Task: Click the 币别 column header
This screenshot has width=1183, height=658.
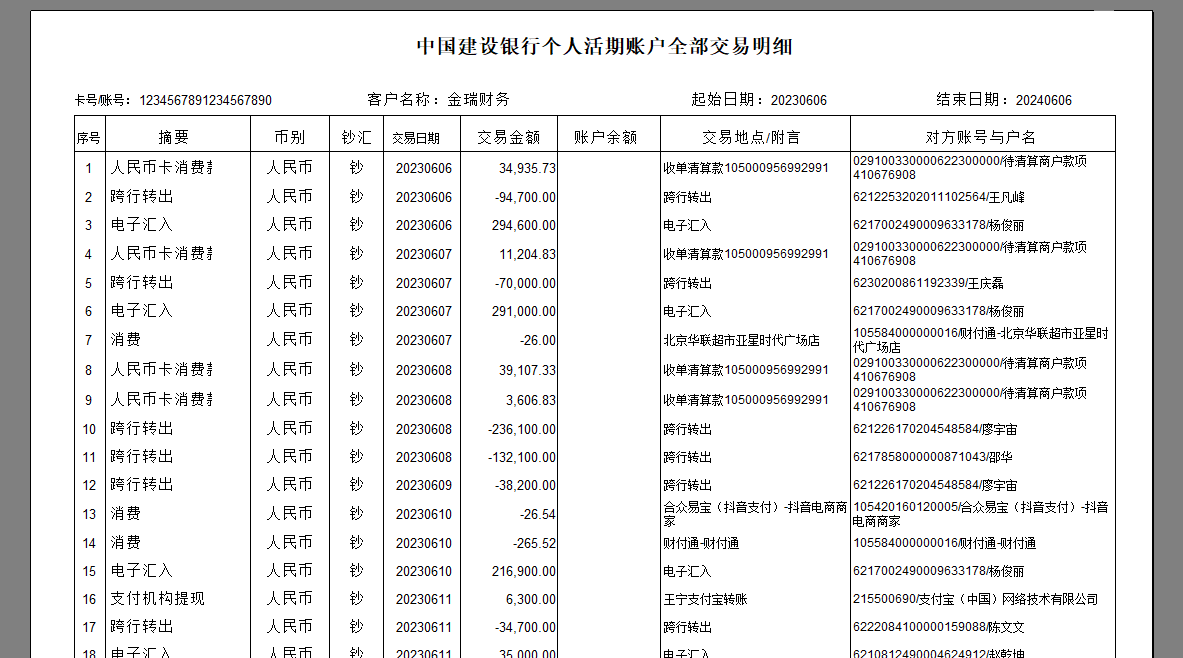Action: (x=290, y=137)
